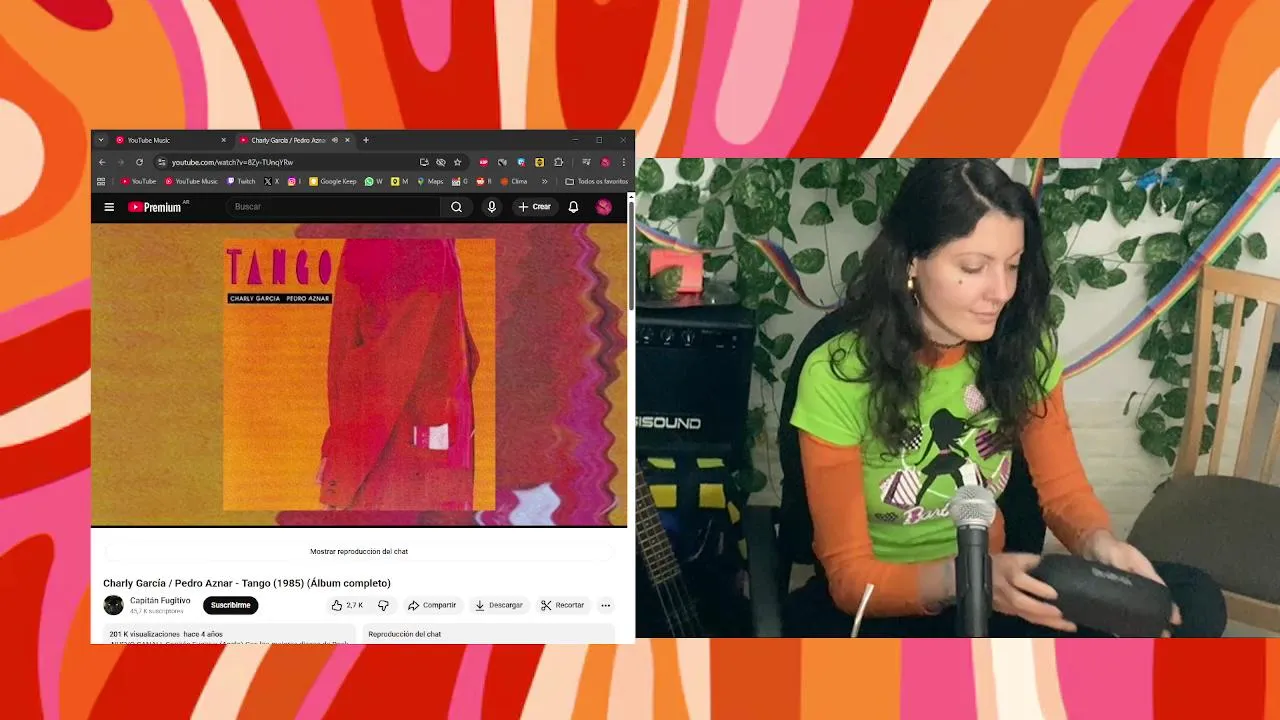Click the Reproducción del chat panel header
The height and width of the screenshot is (720, 1280).
(x=405, y=634)
